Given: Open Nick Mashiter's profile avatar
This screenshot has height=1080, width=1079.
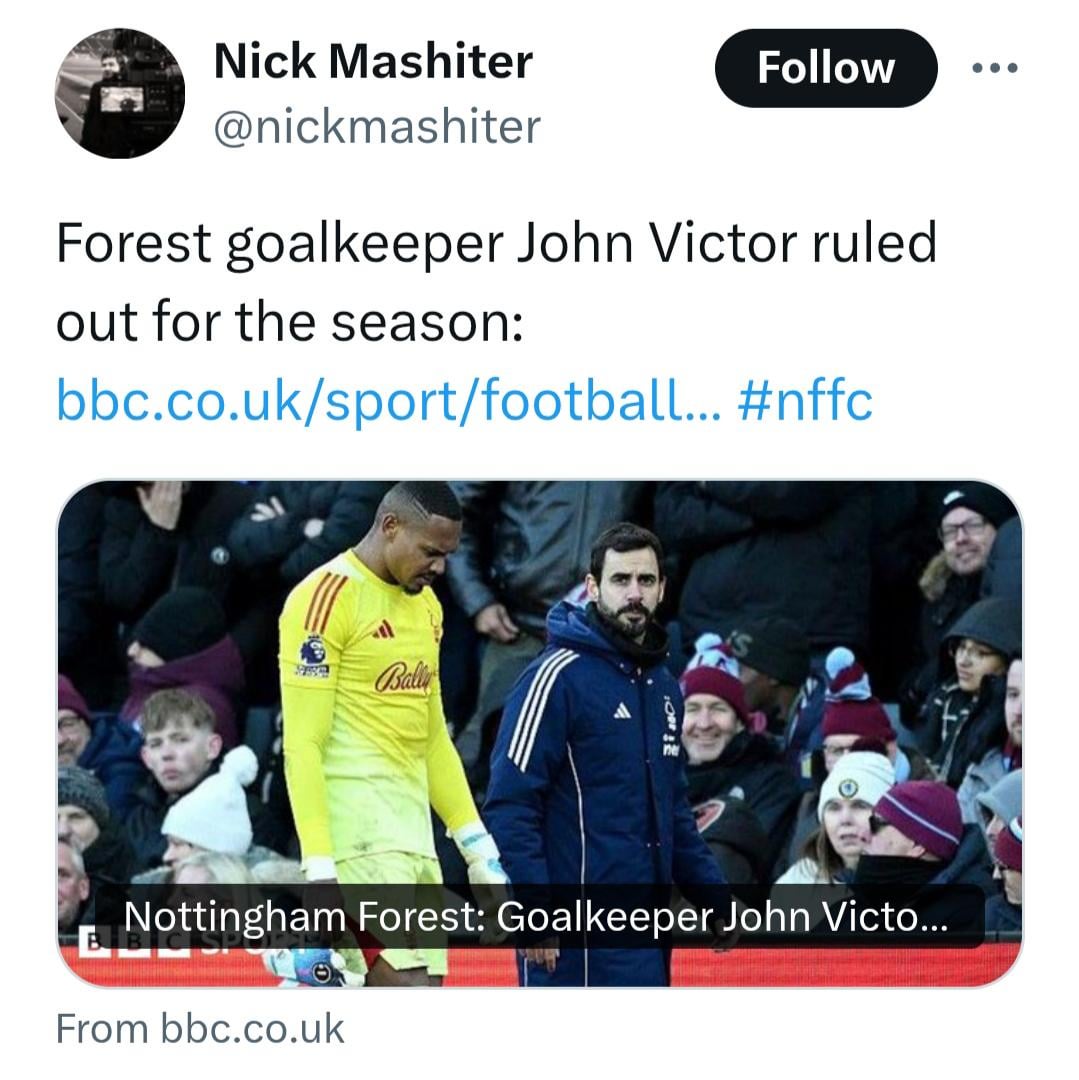Looking at the screenshot, I should (119, 94).
